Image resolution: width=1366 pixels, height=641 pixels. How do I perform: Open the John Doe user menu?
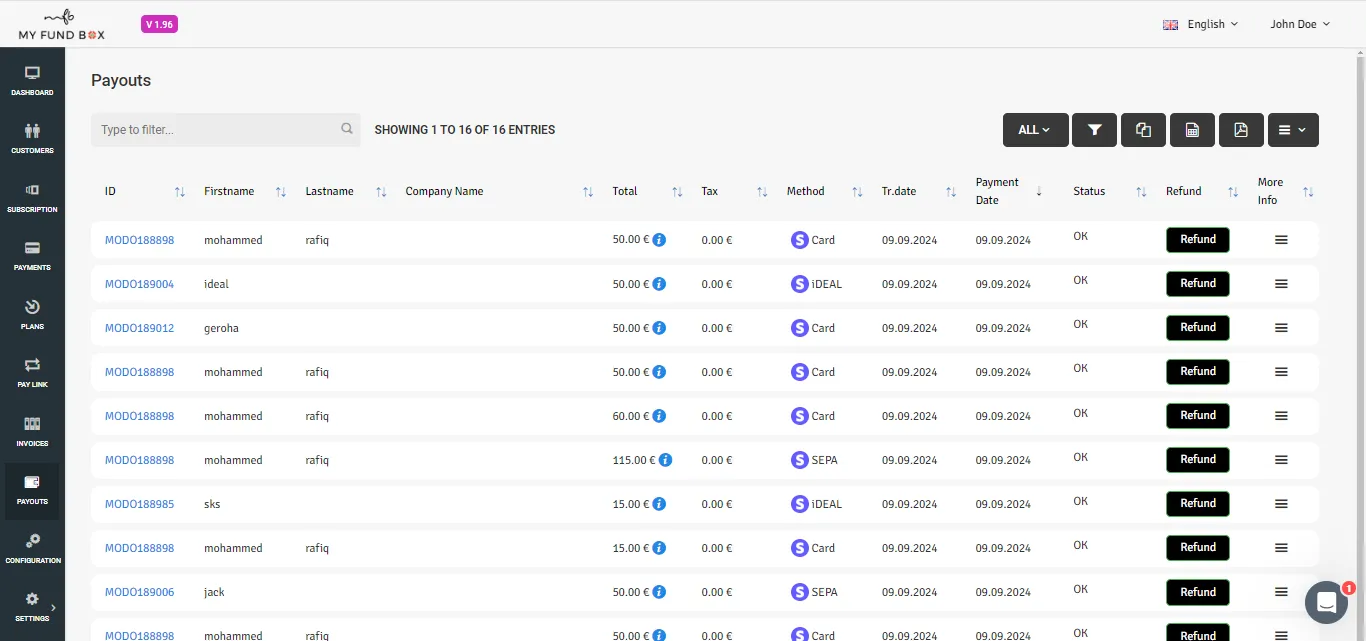point(1300,24)
